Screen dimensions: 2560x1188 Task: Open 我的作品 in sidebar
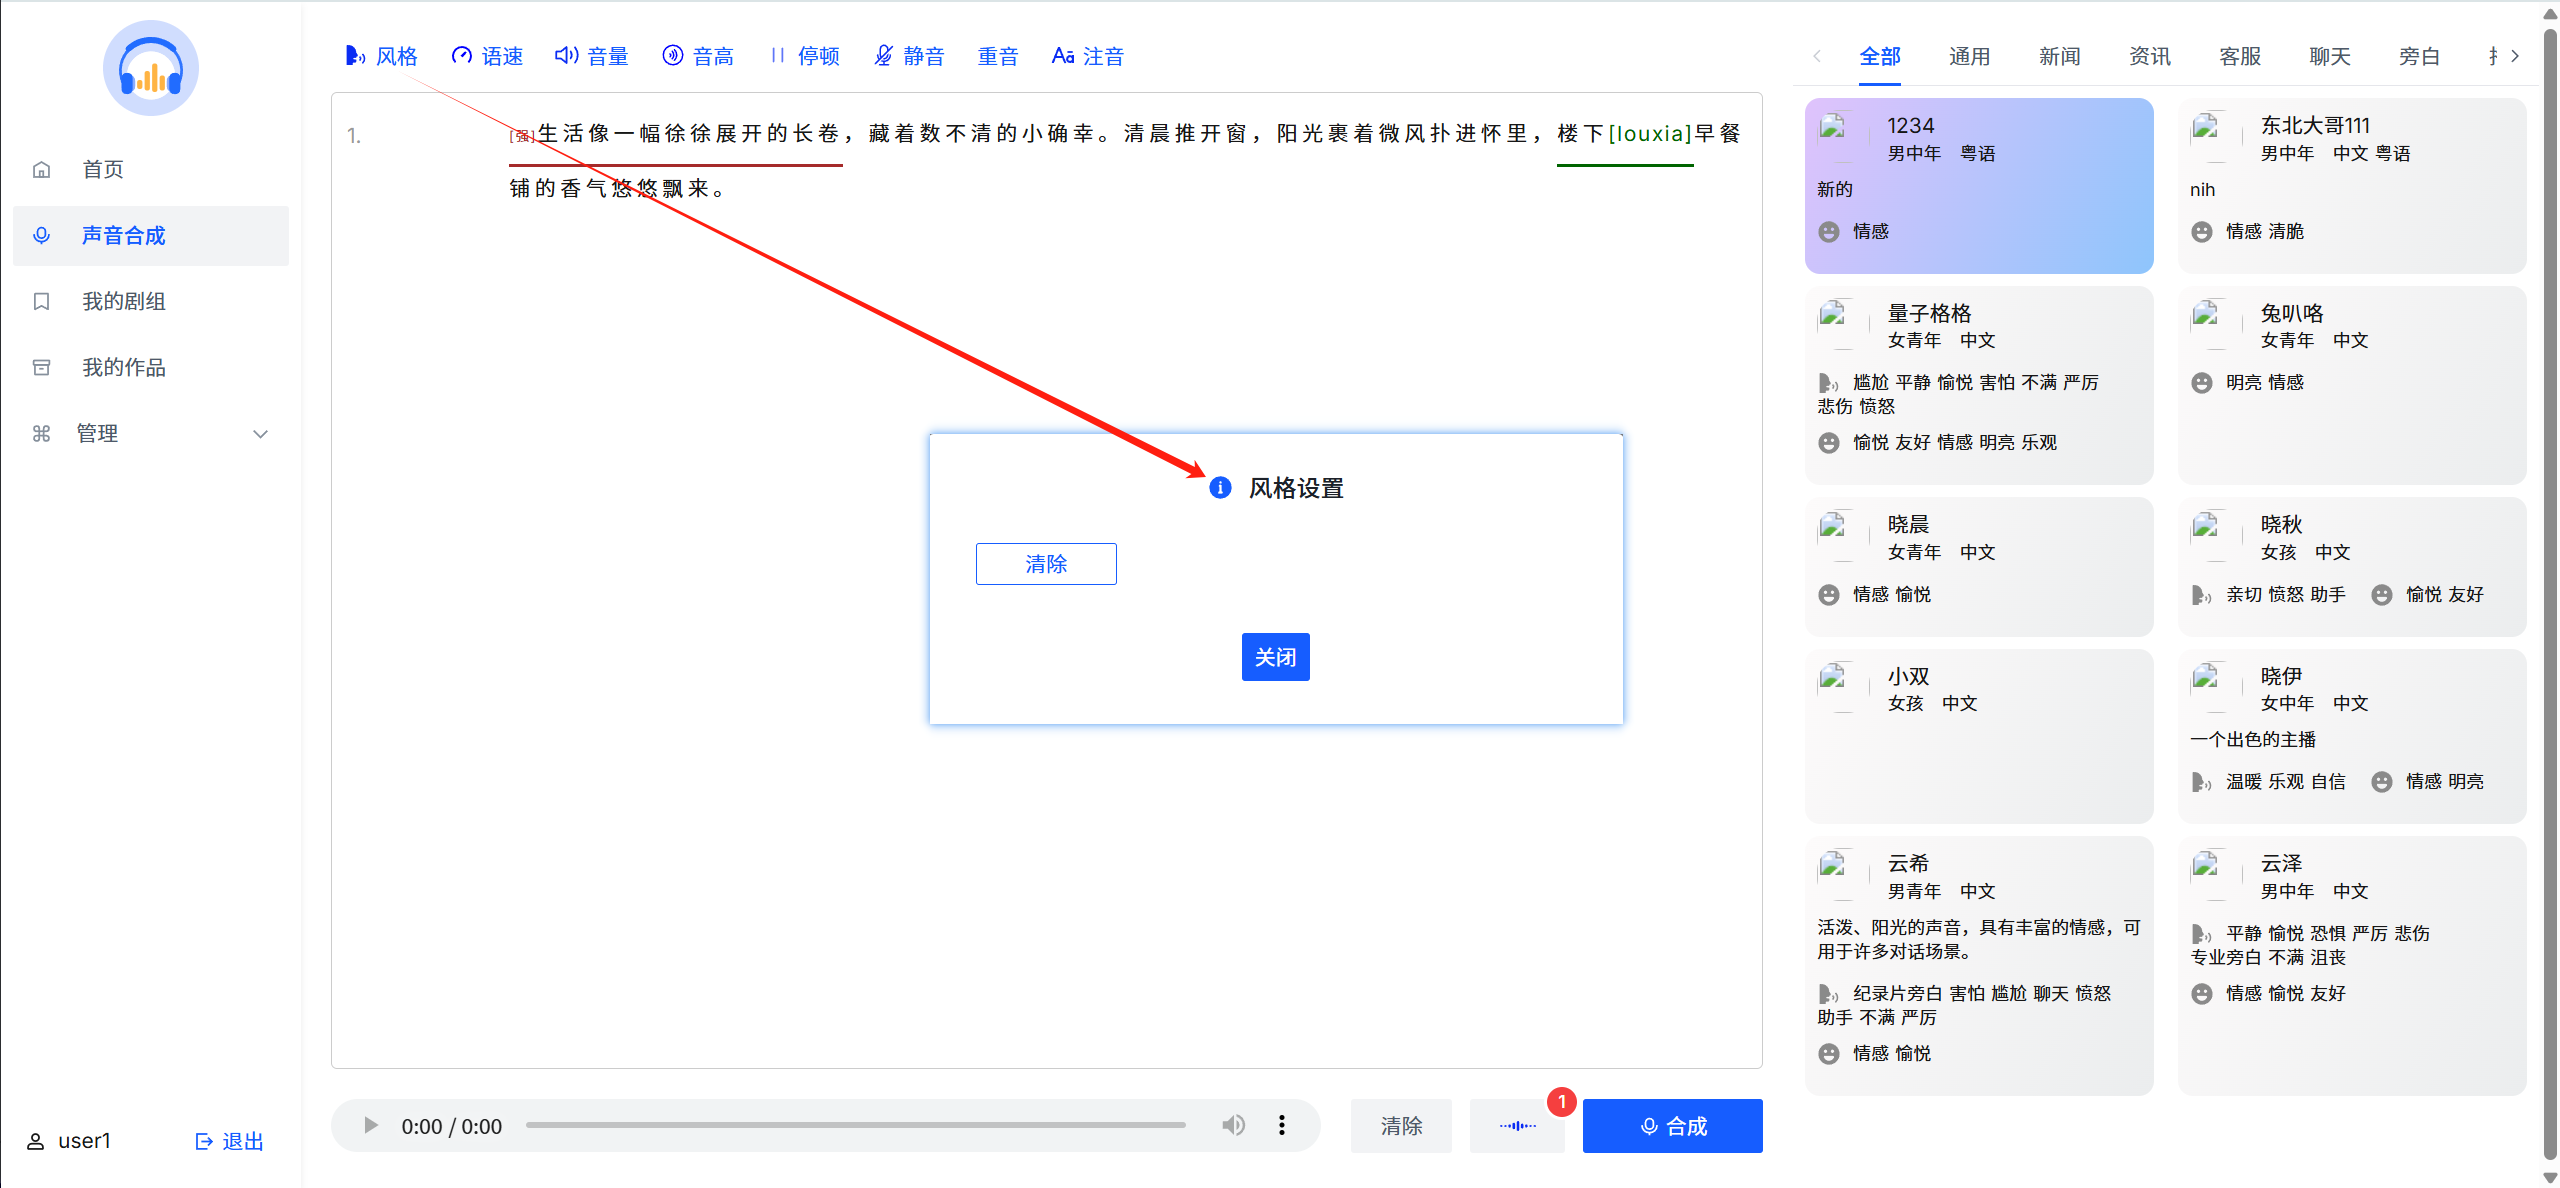tap(151, 367)
